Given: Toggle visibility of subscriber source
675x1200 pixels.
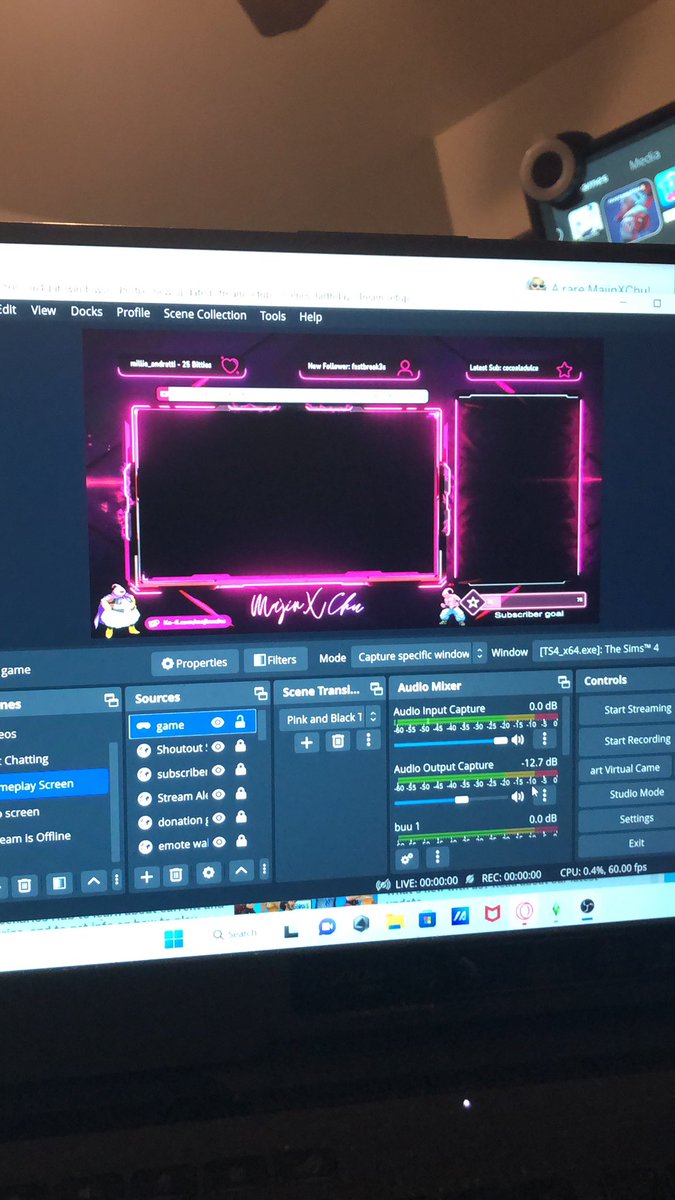Looking at the screenshot, I should 219,770.
